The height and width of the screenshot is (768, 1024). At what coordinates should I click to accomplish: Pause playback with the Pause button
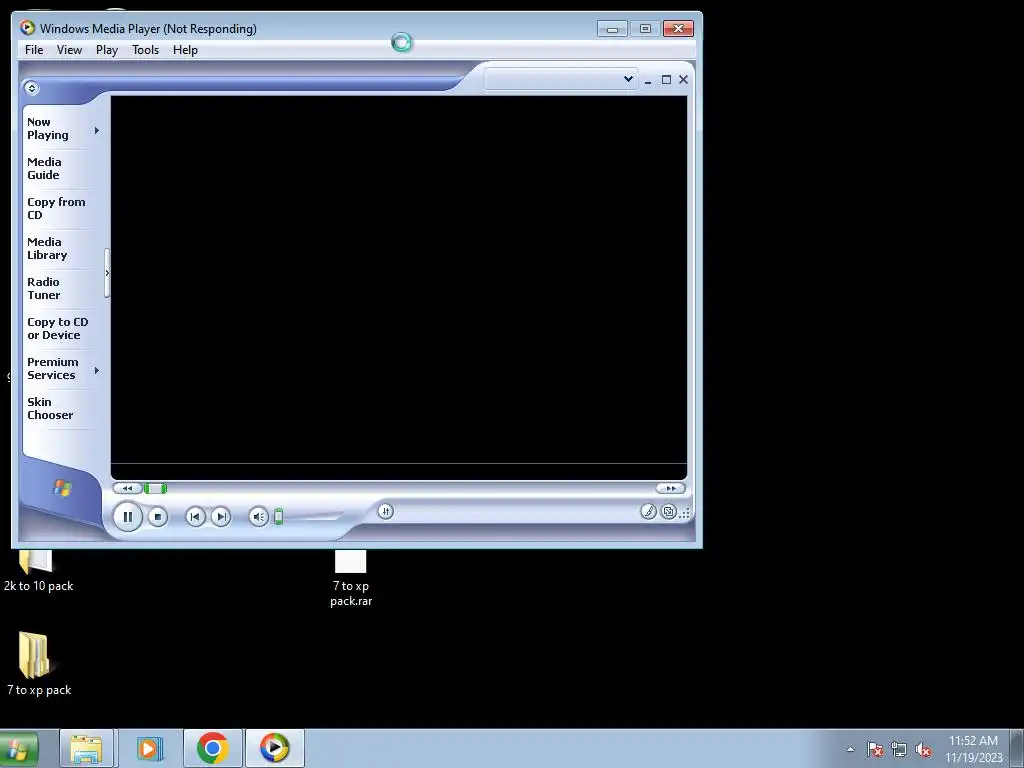click(127, 517)
